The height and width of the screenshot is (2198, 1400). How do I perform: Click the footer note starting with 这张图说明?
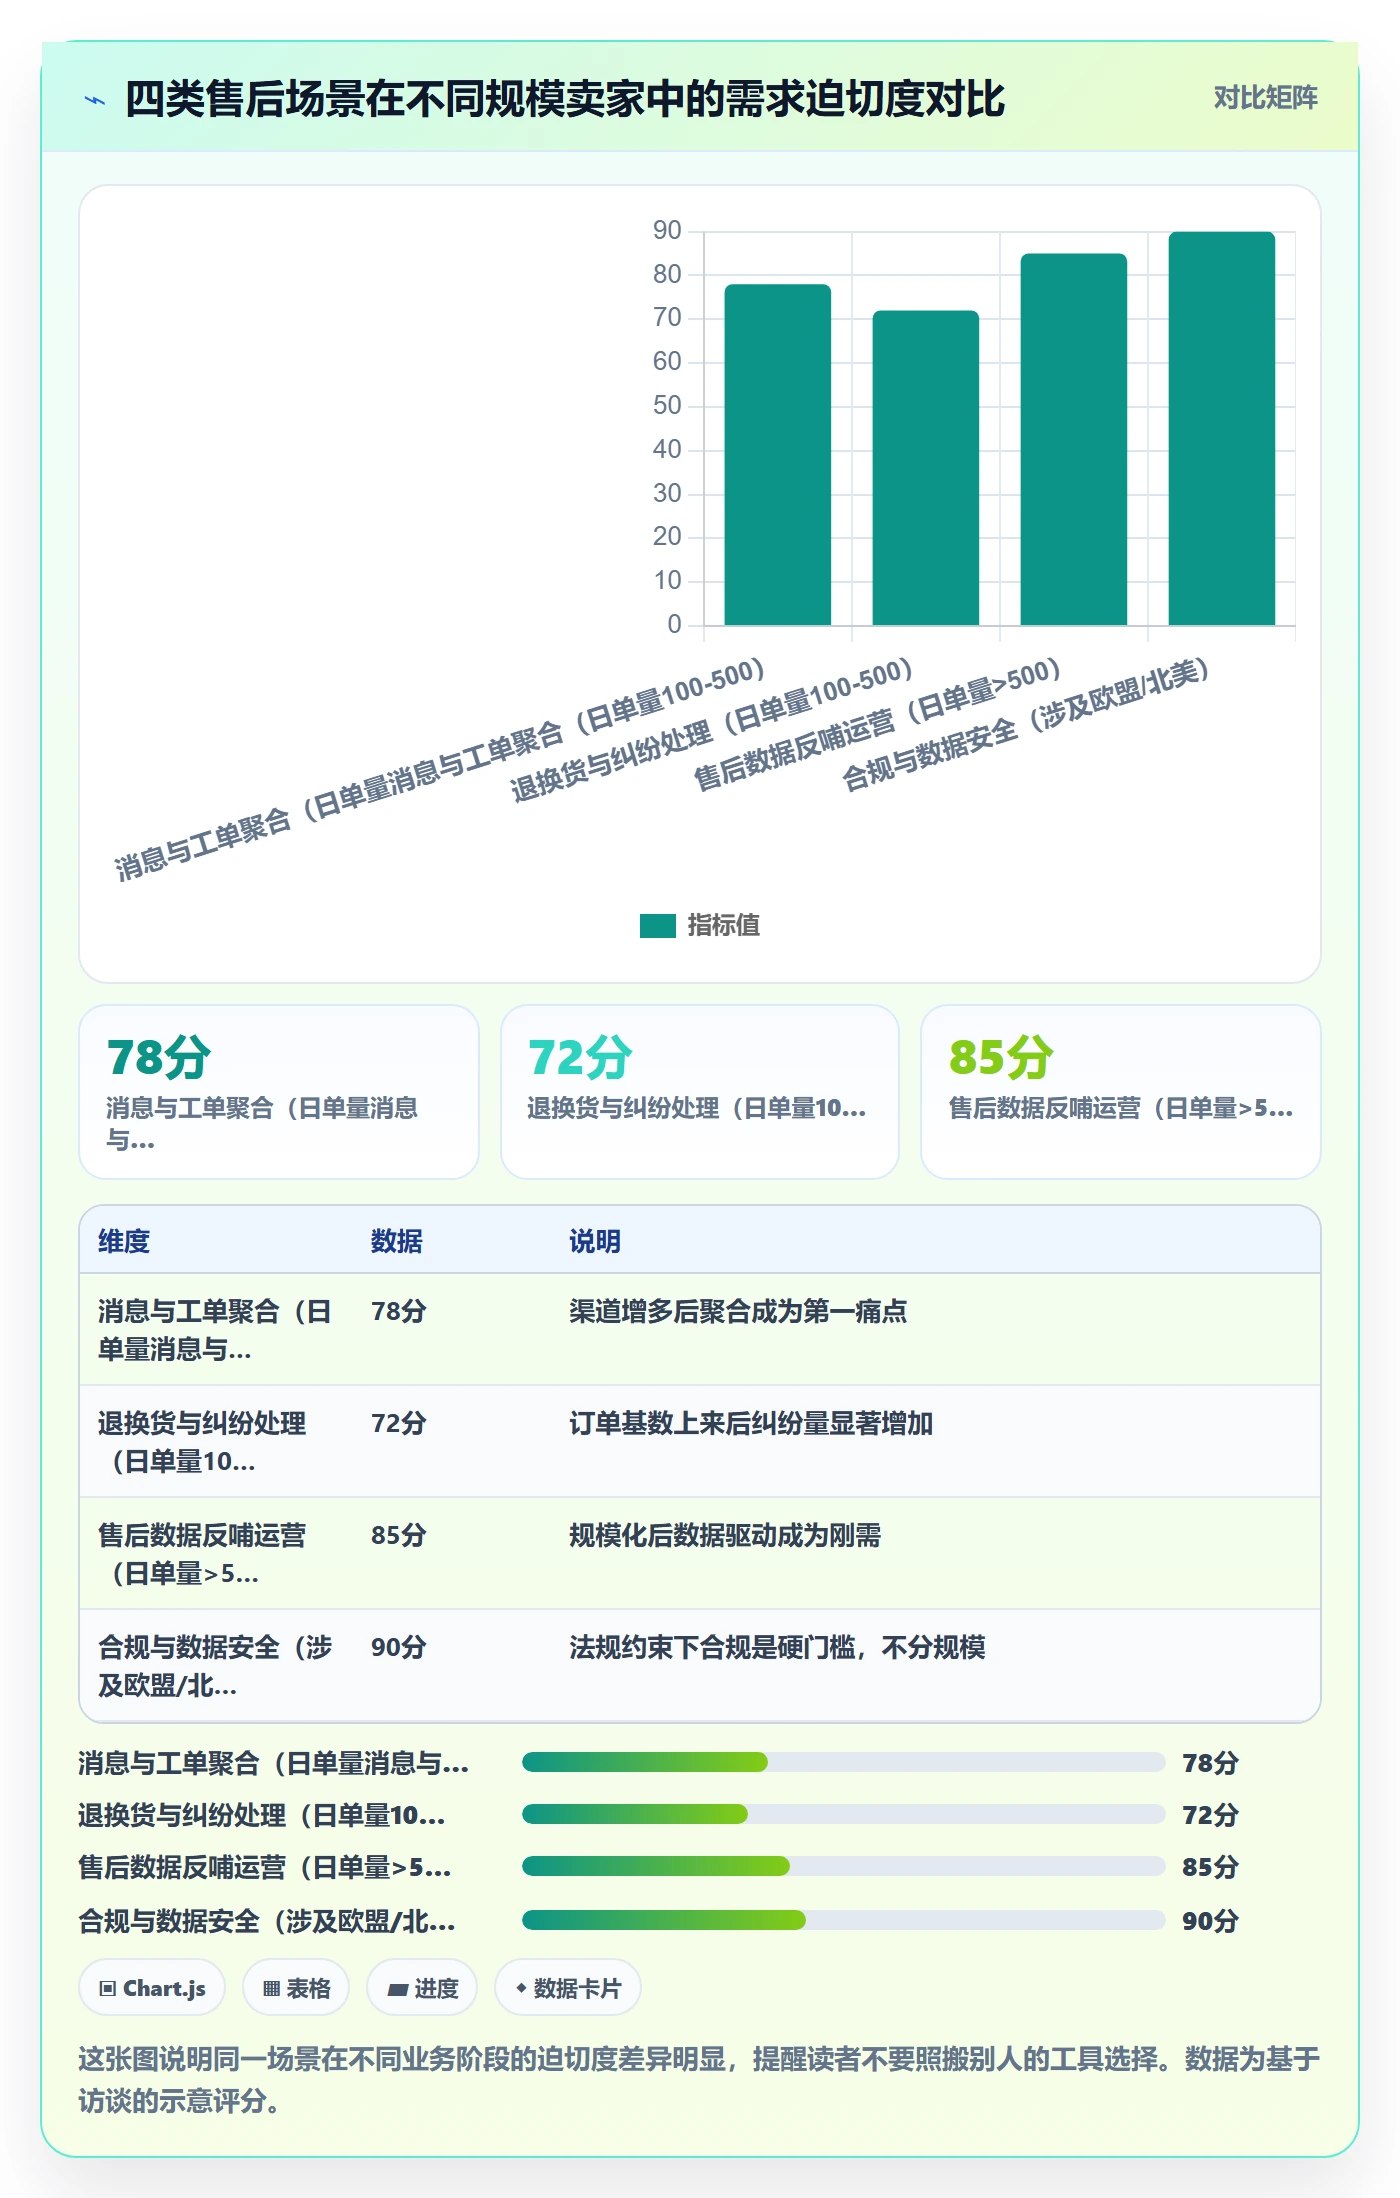click(699, 2079)
